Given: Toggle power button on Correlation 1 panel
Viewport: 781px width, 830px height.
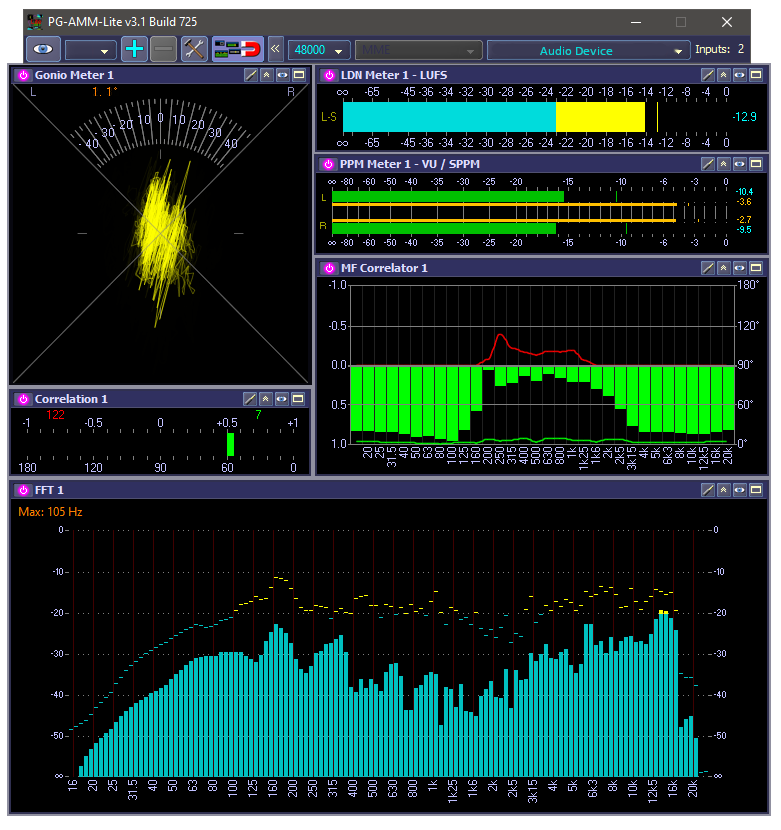Looking at the screenshot, I should tap(23, 399).
